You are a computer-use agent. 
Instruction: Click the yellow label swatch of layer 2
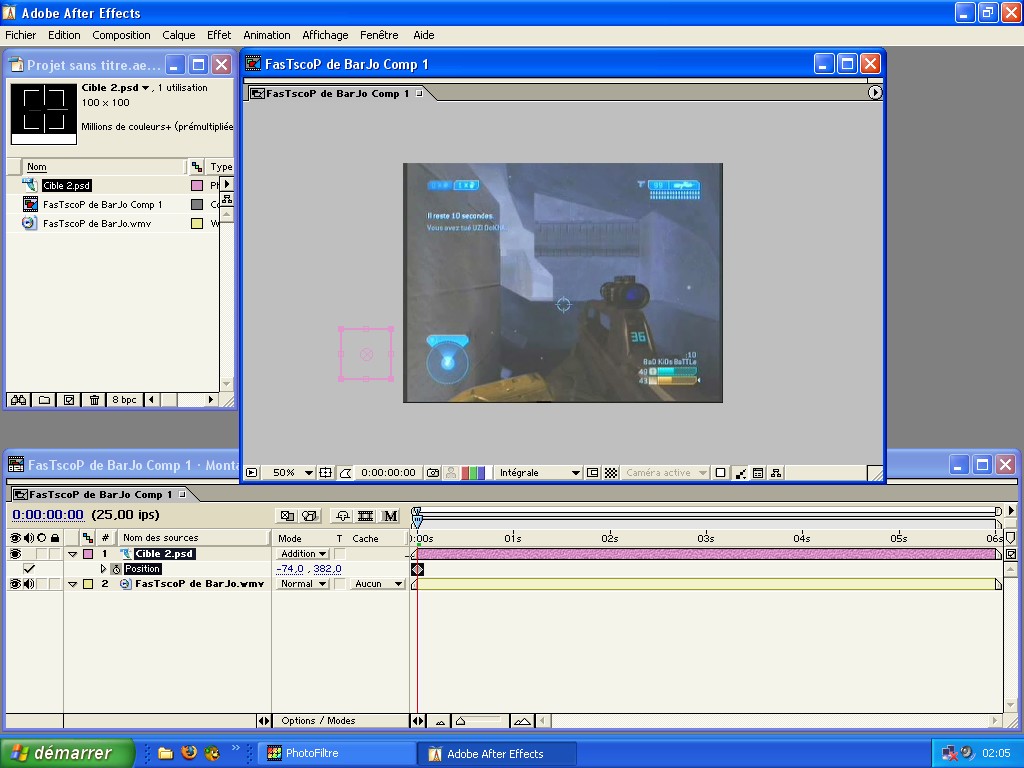[x=88, y=584]
